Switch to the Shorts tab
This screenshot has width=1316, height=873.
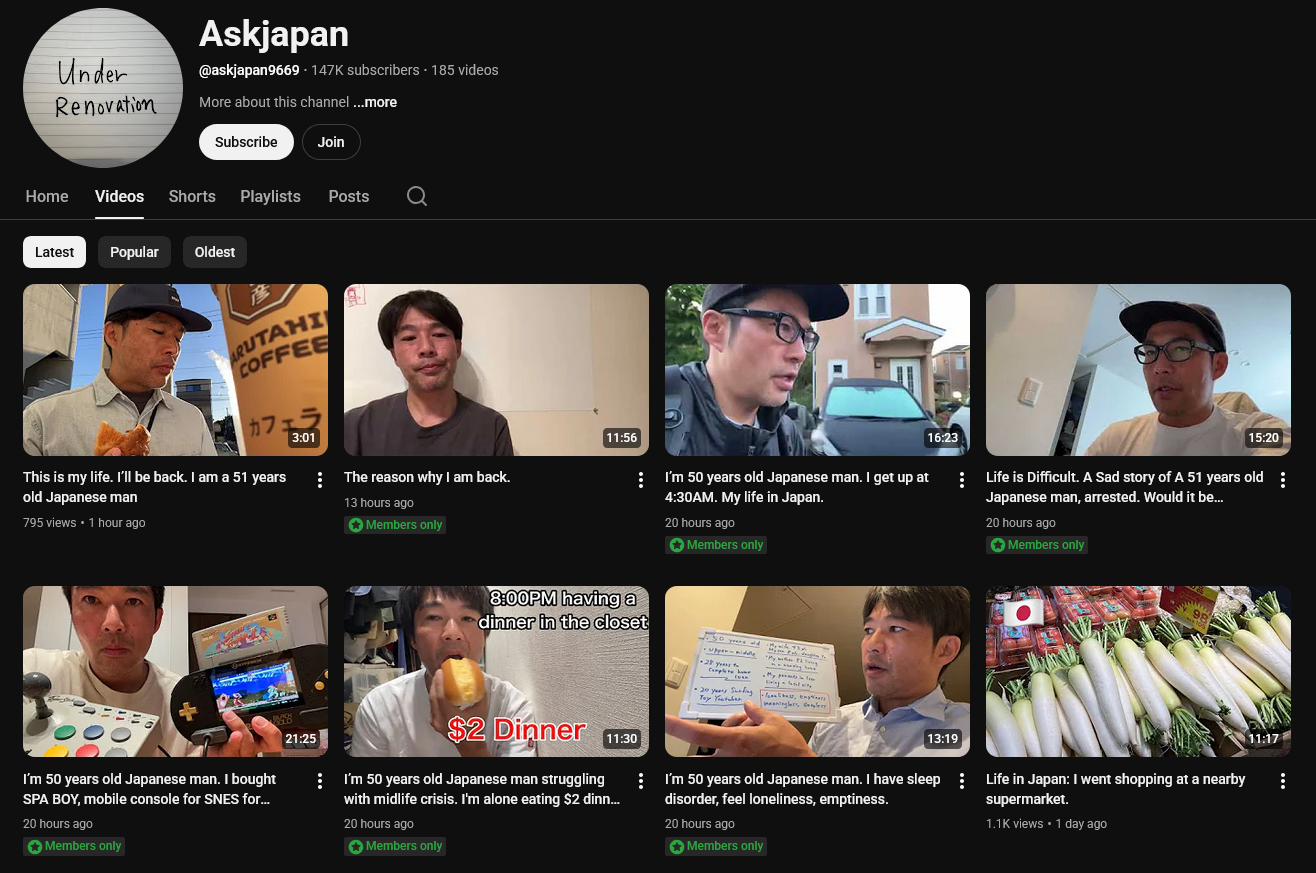pyautogui.click(x=192, y=196)
